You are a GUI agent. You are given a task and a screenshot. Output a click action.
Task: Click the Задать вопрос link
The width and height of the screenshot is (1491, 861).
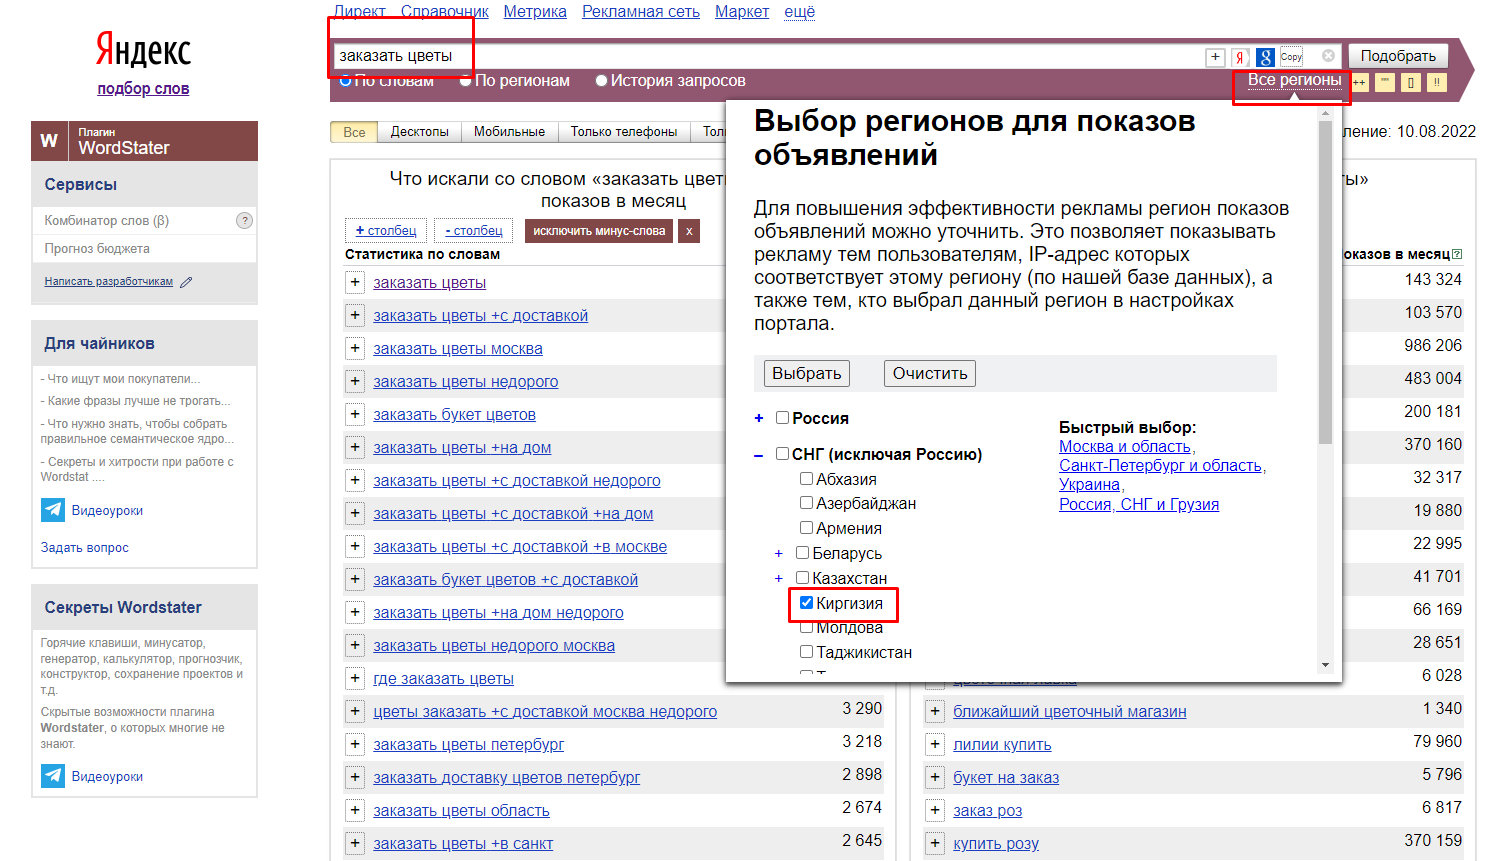point(85,548)
